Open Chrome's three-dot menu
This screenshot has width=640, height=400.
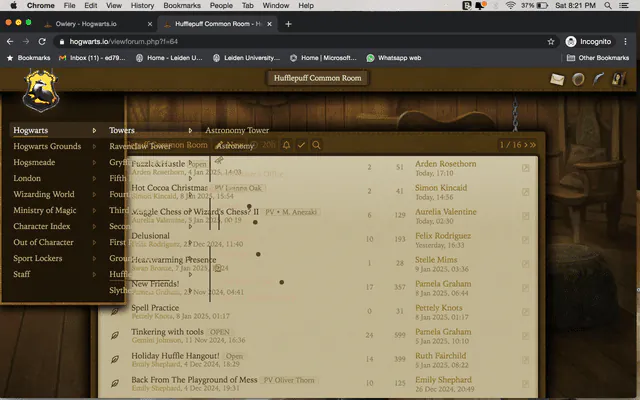625,42
